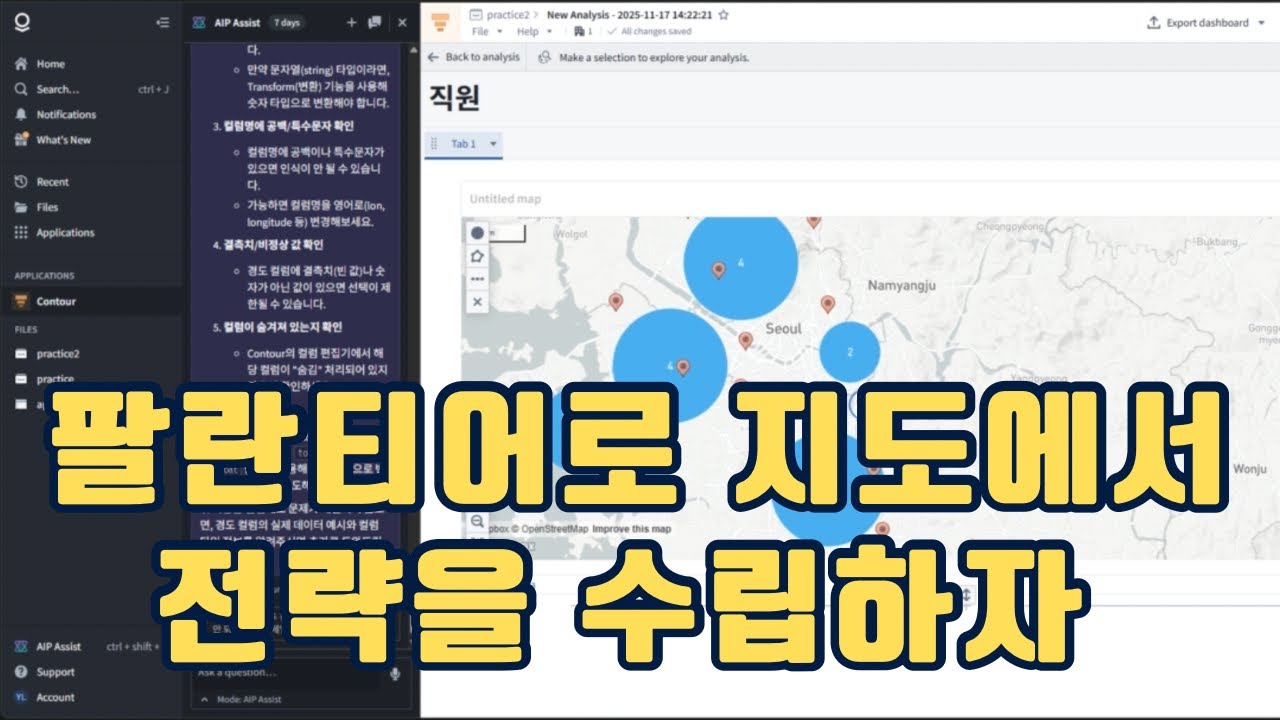Open the Search entry in the sidebar
This screenshot has width=1280, height=720.
click(x=58, y=89)
